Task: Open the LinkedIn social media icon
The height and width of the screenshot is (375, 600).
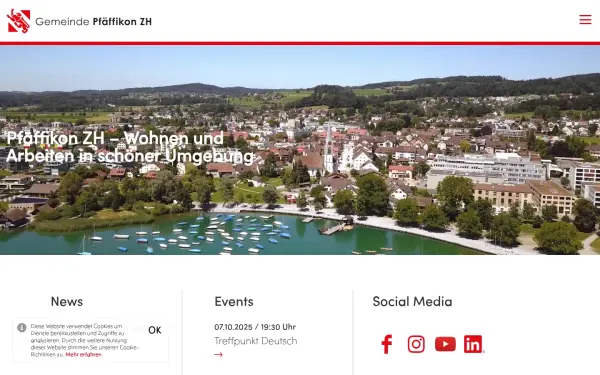Action: 473,344
